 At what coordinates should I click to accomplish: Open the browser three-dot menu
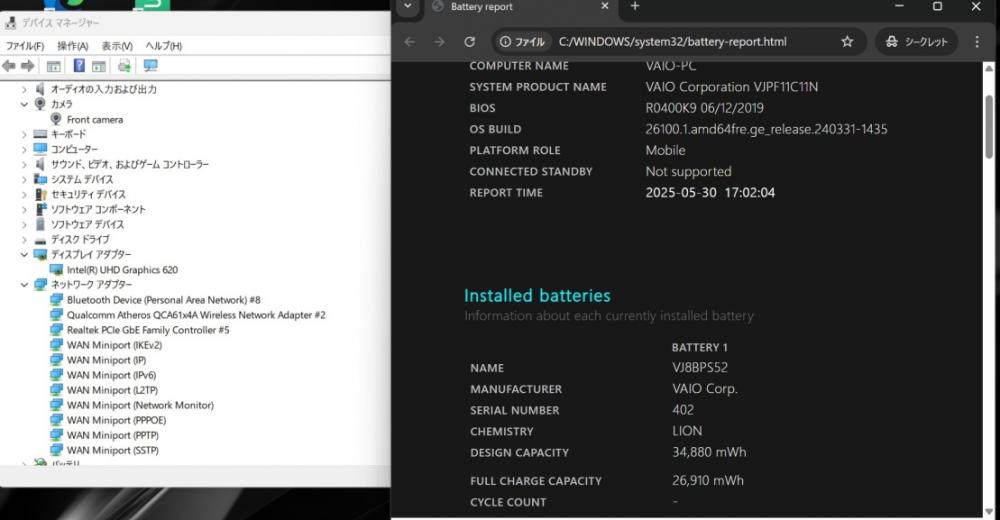pyautogui.click(x=977, y=41)
